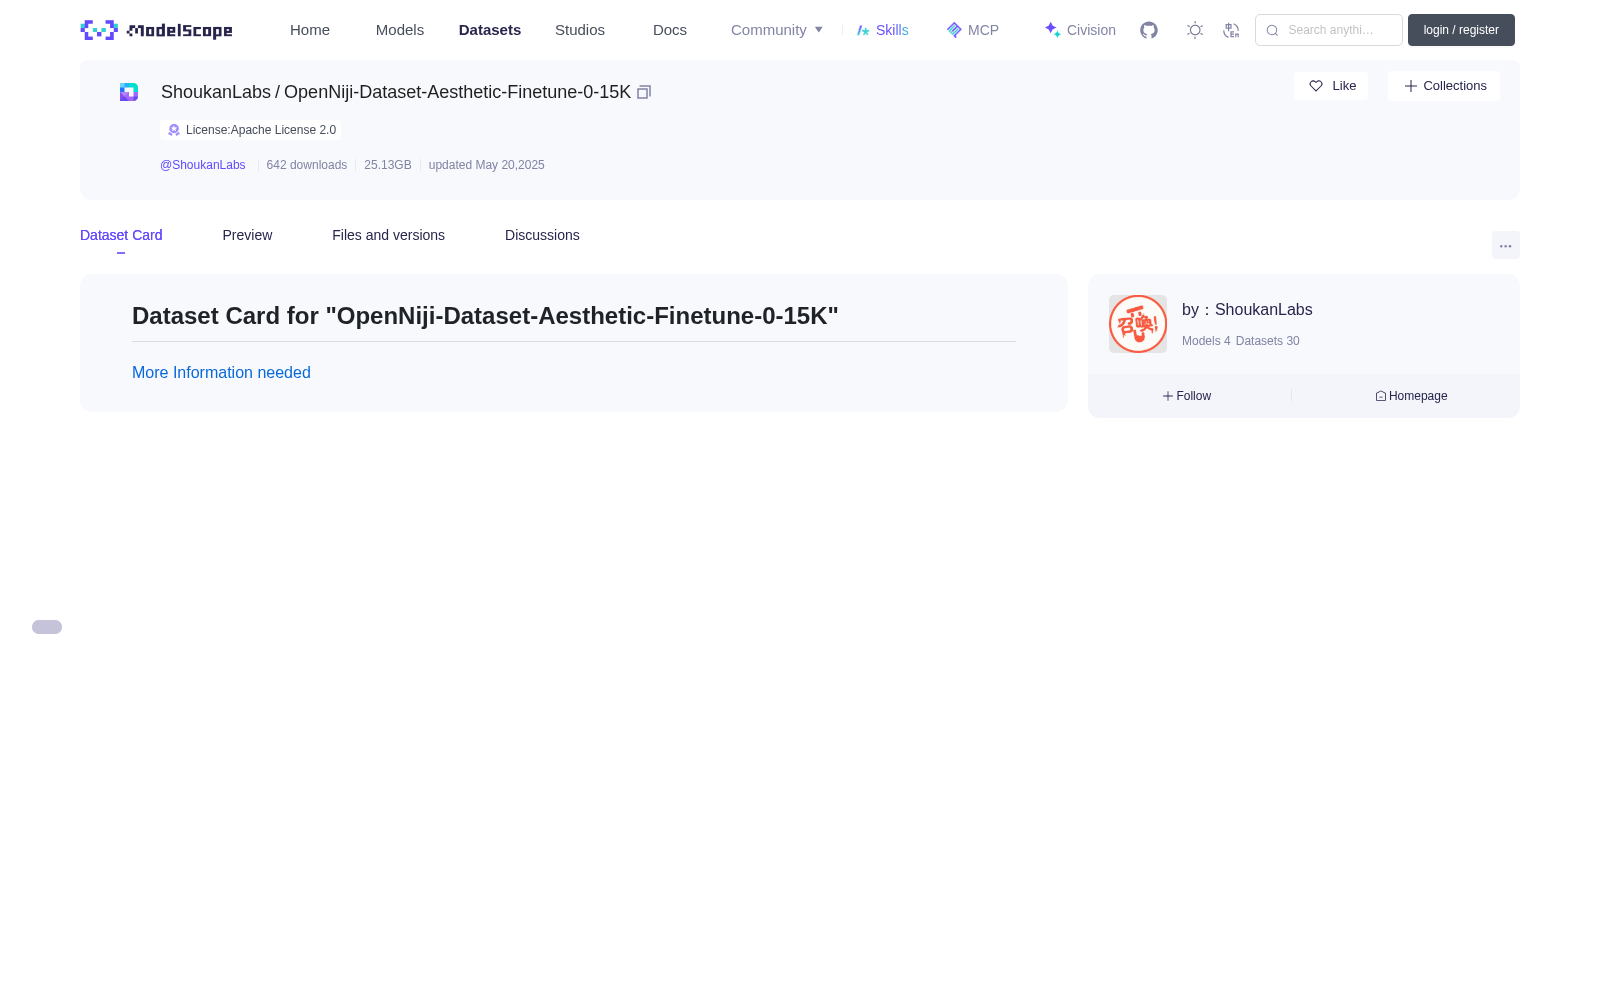Image resolution: width=1600 pixels, height=1000 pixels.
Task: Copy dataset name with the copy icon
Action: (x=644, y=92)
